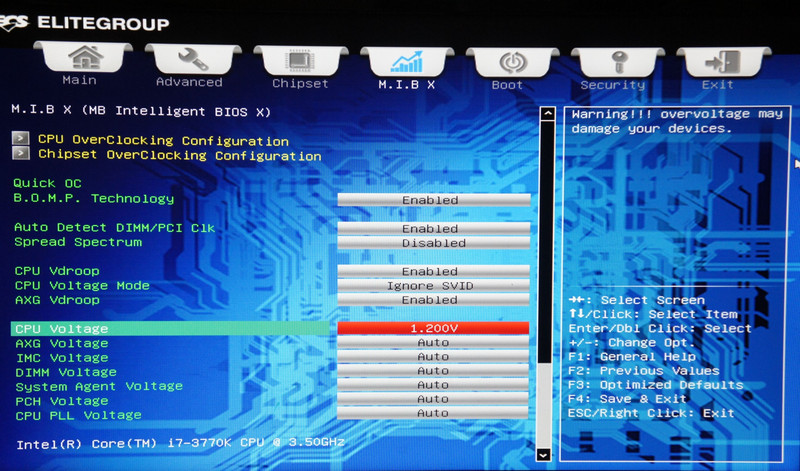This screenshot has width=800, height=471.
Task: Toggle B.O.M.P. Technology Enabled value
Action: pyautogui.click(x=432, y=200)
